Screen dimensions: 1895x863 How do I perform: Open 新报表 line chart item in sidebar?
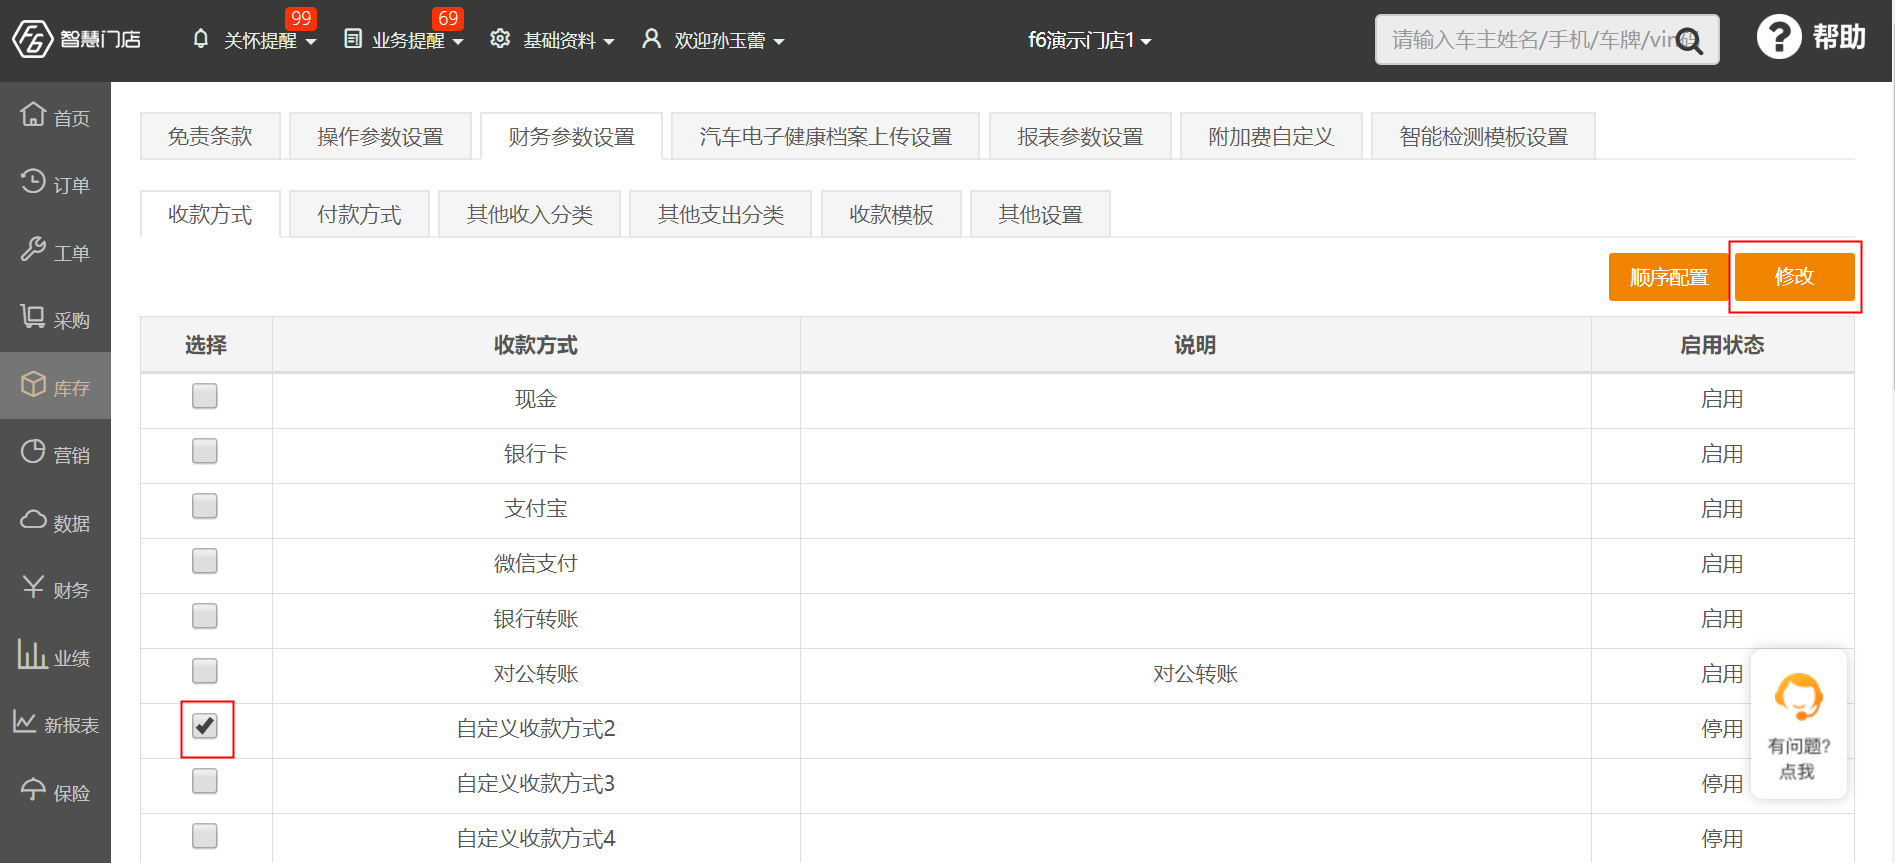[55, 723]
